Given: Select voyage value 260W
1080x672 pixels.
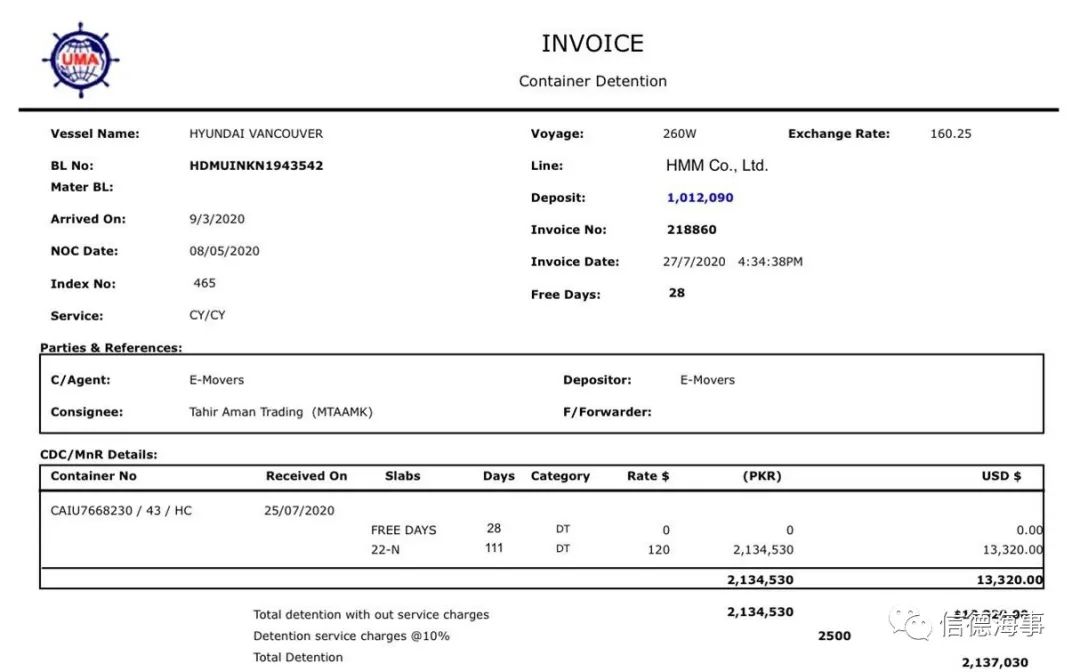Looking at the screenshot, I should (x=680, y=134).
